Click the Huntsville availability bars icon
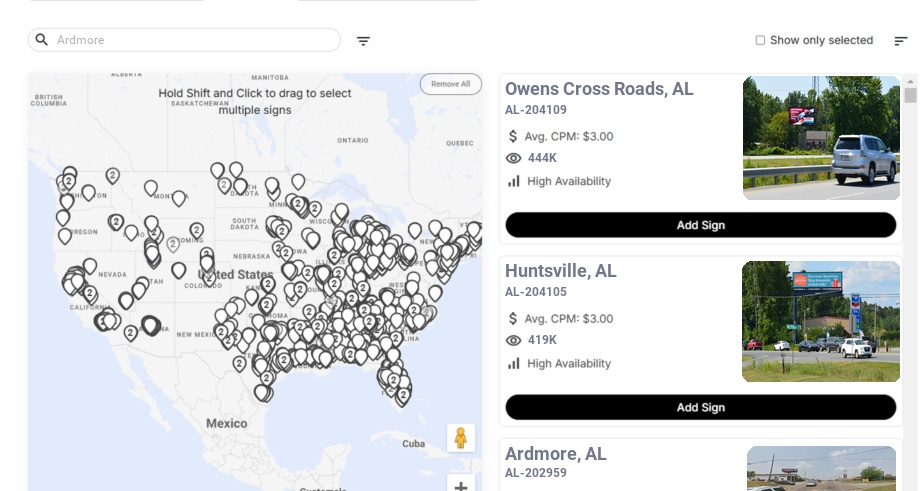The image size is (920, 491). tap(514, 363)
